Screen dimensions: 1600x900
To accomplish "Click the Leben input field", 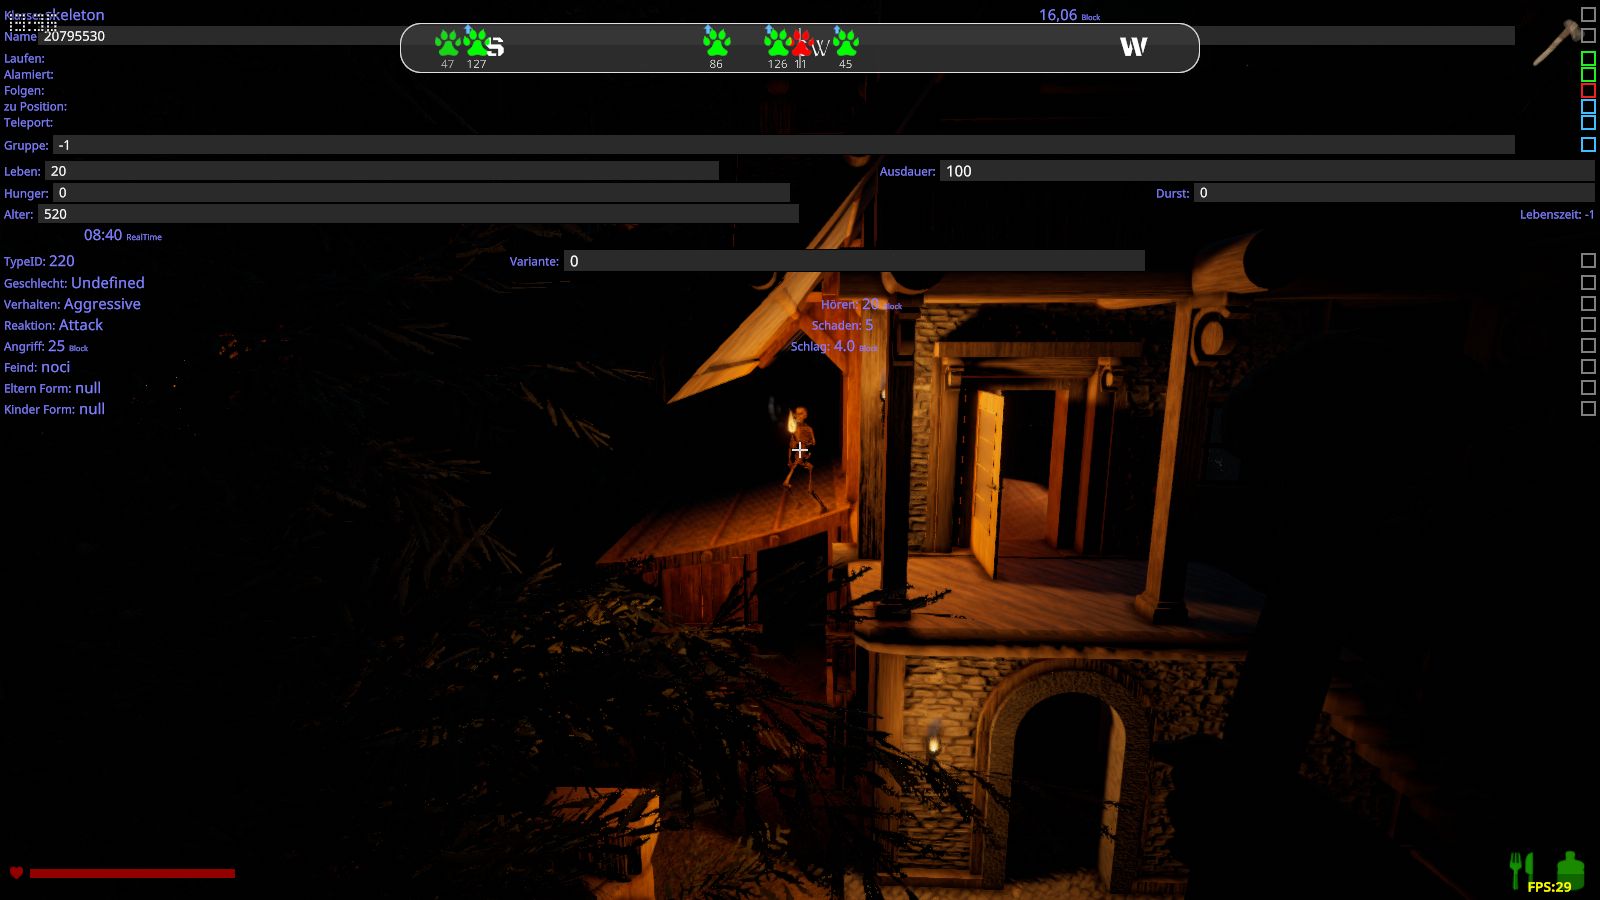I will tap(382, 171).
